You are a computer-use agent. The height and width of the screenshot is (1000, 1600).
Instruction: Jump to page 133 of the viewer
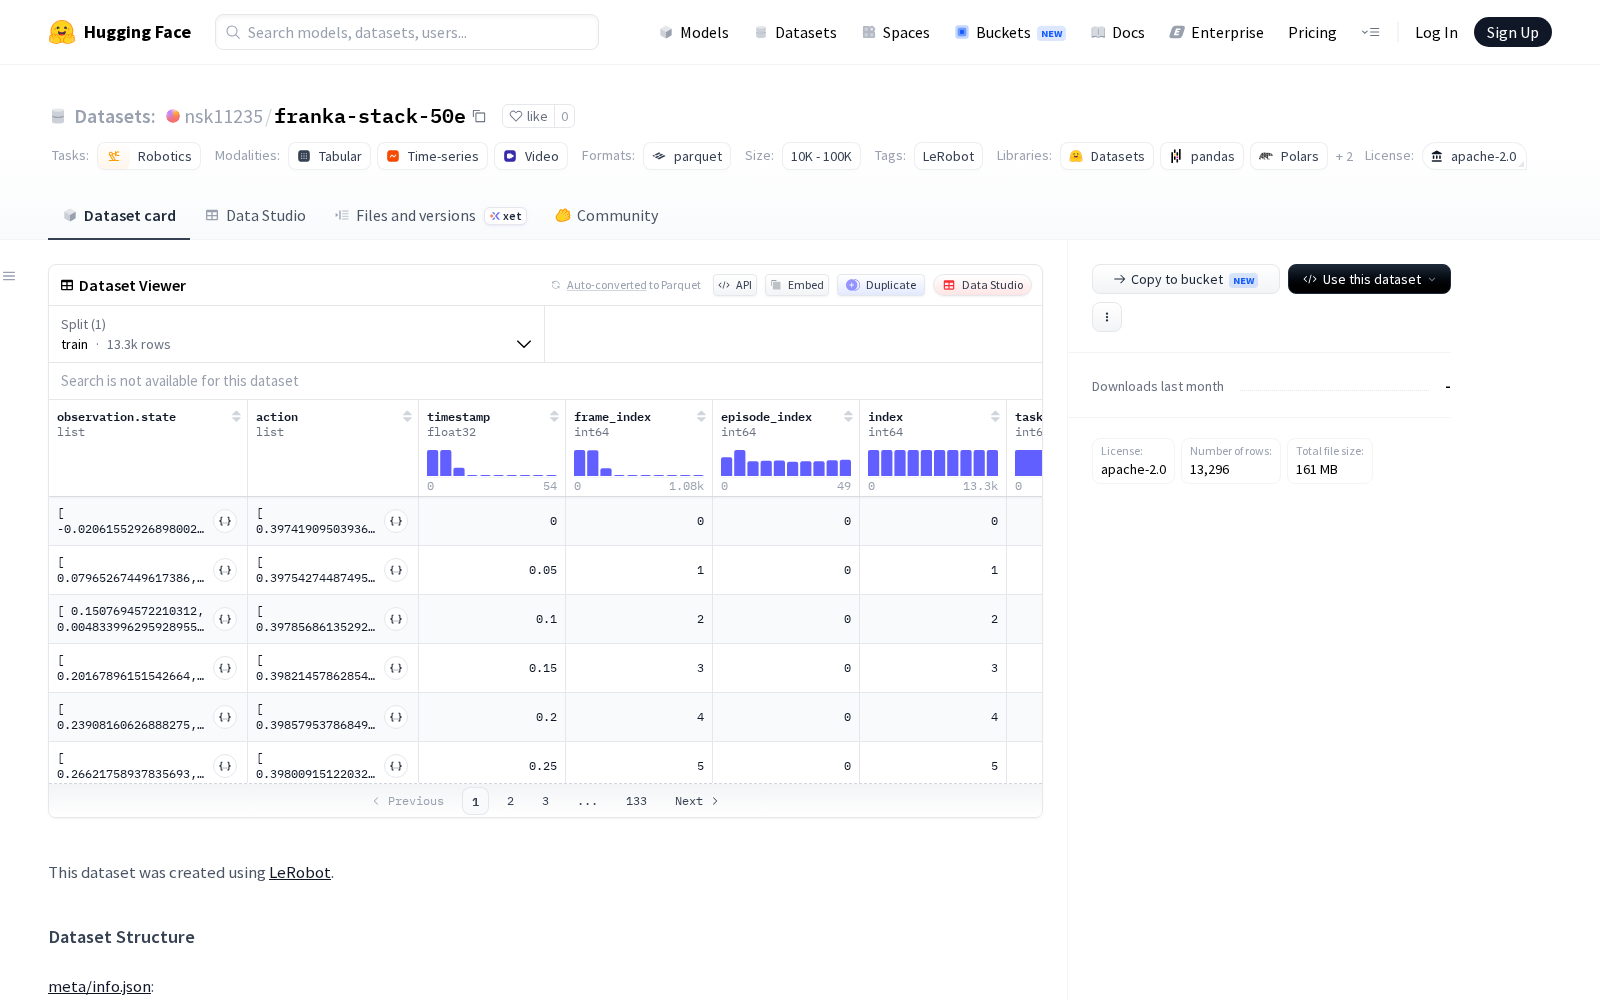(637, 801)
